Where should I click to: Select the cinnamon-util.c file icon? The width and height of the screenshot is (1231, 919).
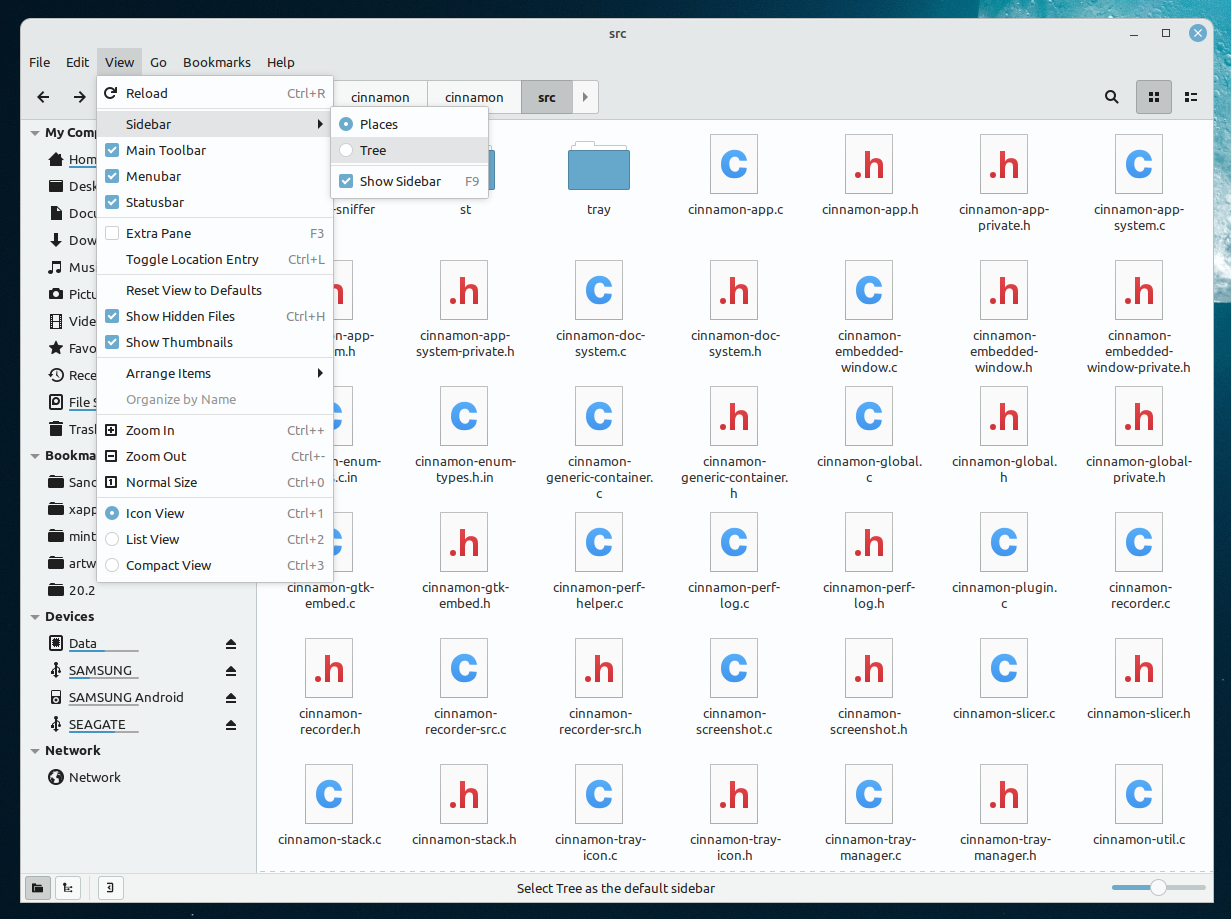pyautogui.click(x=1139, y=794)
